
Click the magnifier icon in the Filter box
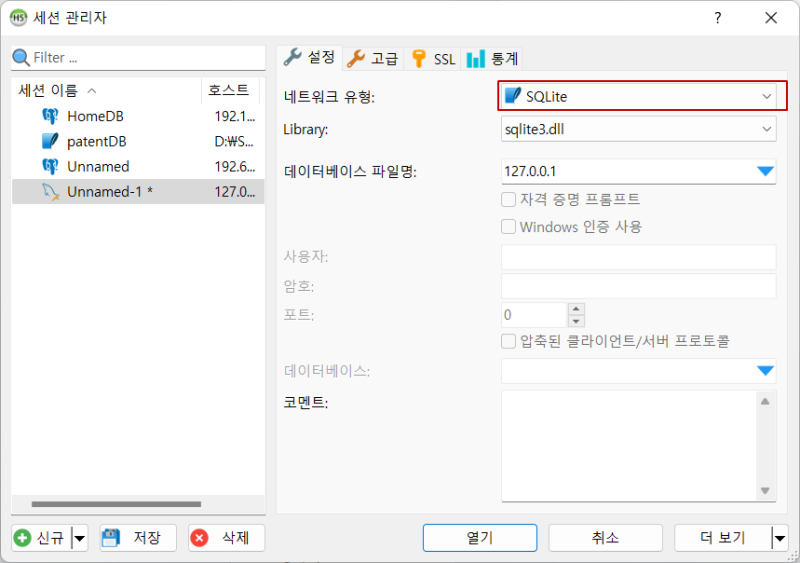21,58
